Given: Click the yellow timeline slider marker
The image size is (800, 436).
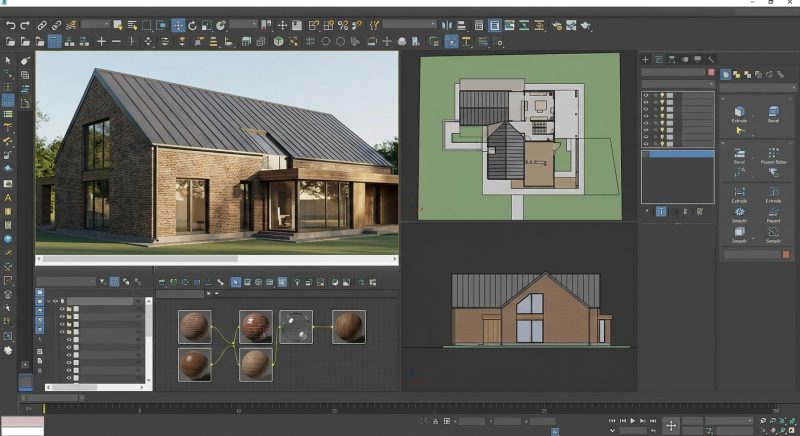Looking at the screenshot, I should (x=44, y=408).
